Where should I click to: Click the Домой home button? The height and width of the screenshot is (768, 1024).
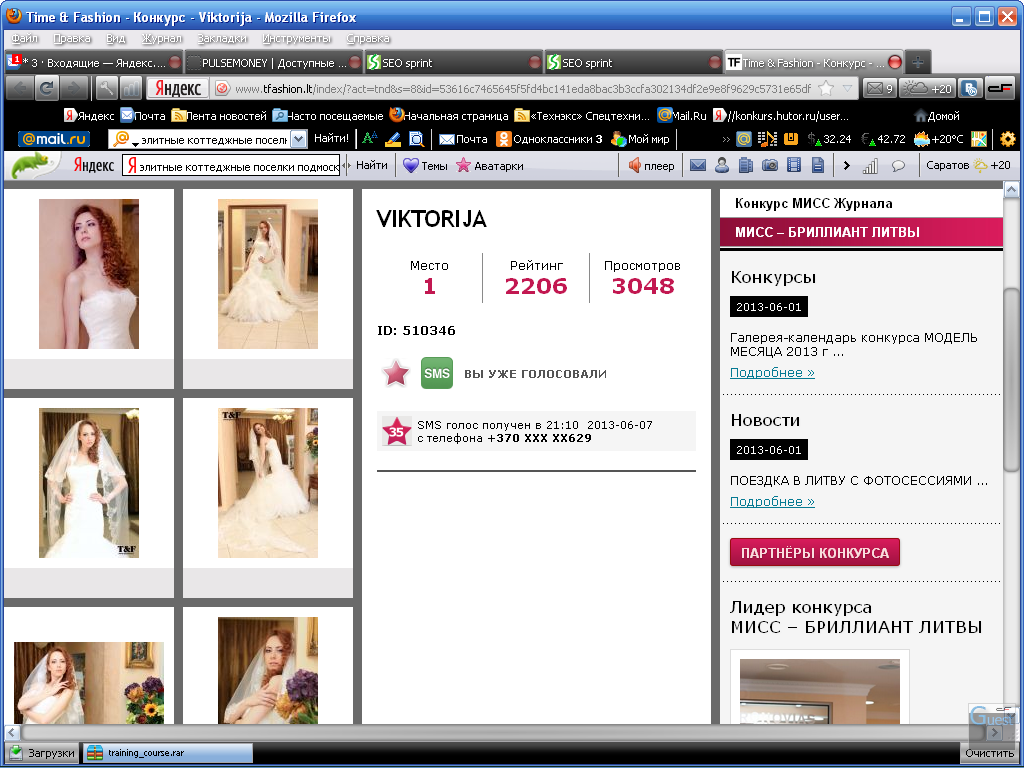936,116
